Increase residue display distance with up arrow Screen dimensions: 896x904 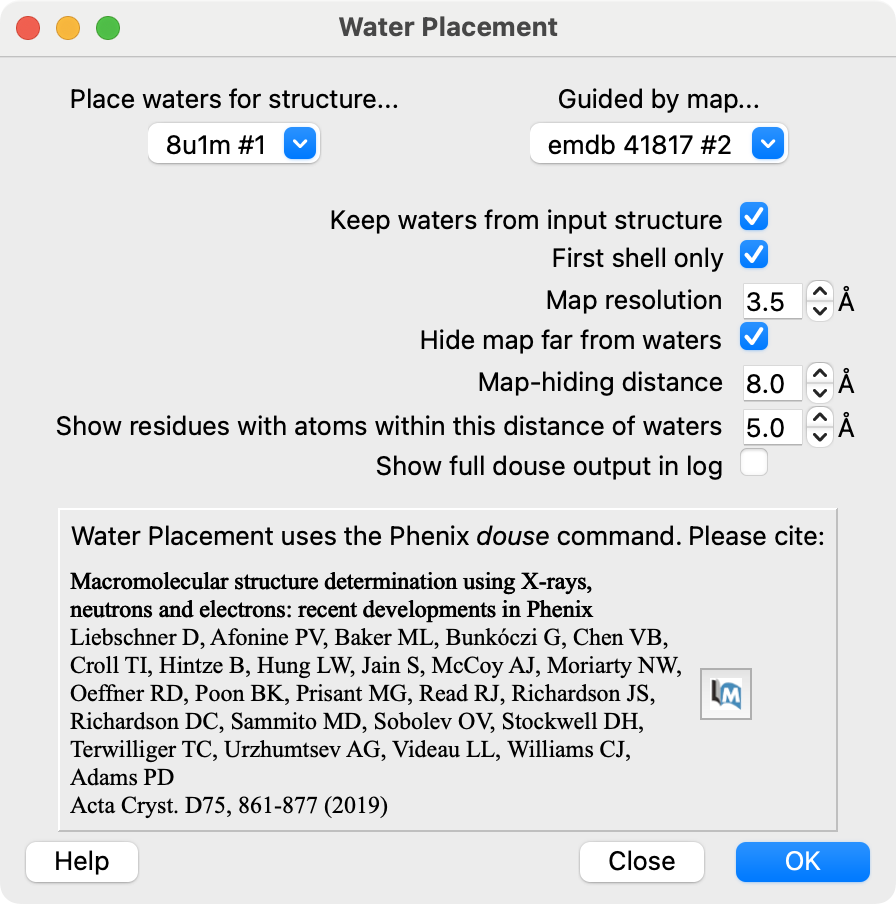click(819, 418)
